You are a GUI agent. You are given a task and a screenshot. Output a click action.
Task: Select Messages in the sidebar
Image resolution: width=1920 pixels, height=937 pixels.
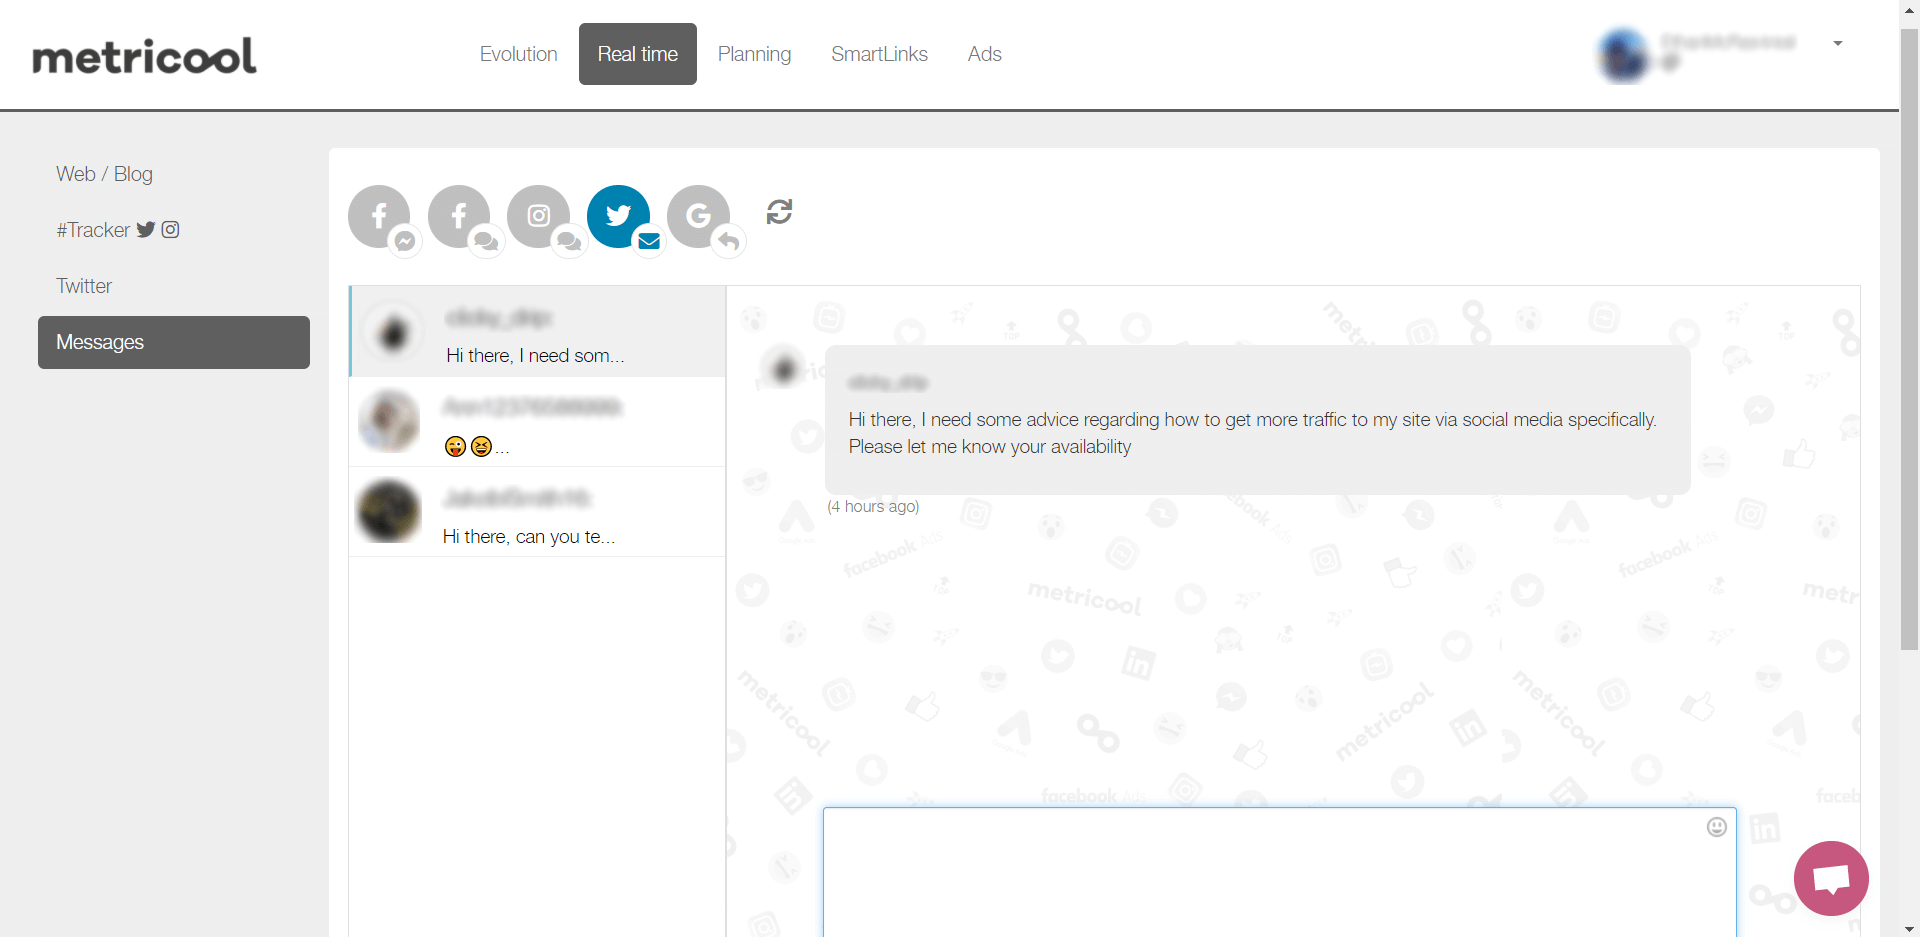[x=174, y=342]
